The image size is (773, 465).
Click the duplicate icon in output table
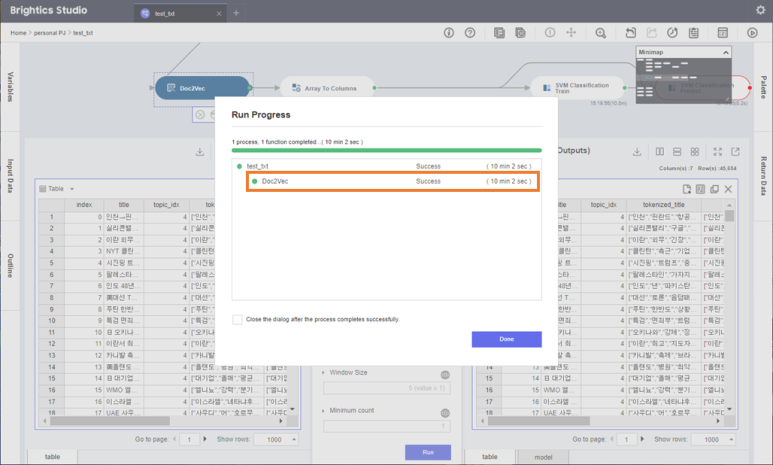click(x=714, y=189)
